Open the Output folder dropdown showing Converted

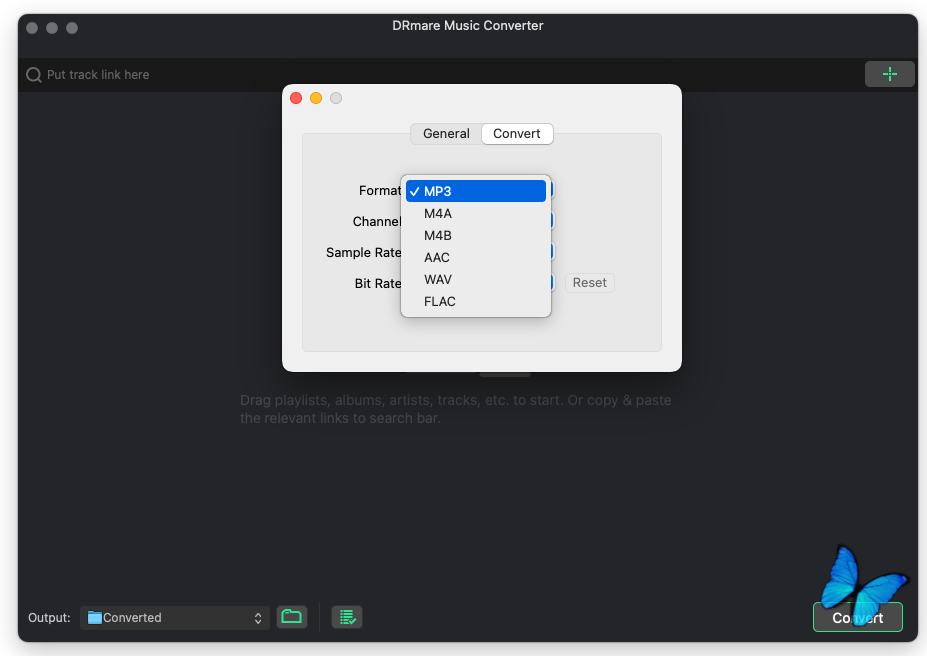coord(175,618)
